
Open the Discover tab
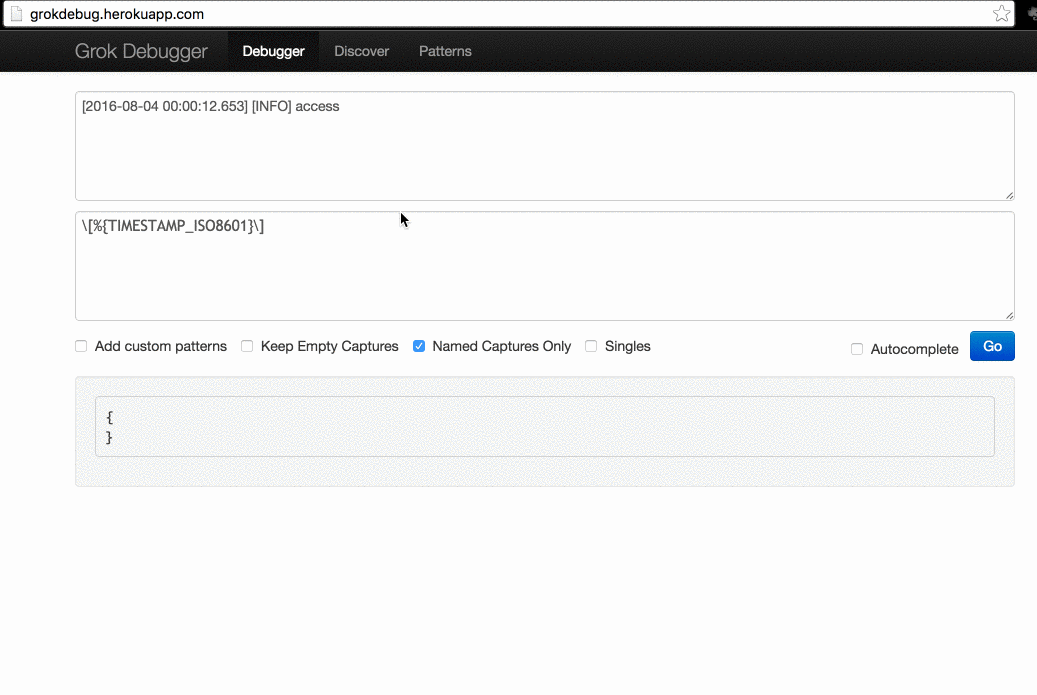point(362,51)
